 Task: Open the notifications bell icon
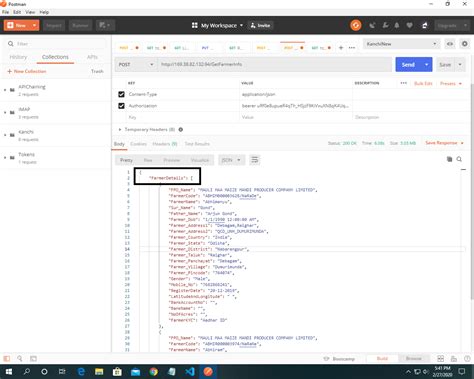click(397, 25)
